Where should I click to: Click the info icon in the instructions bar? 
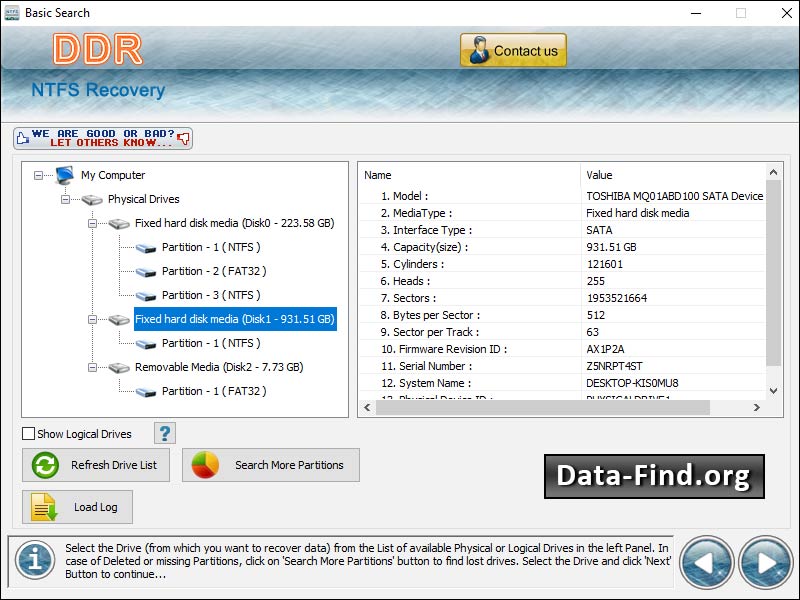pos(35,562)
